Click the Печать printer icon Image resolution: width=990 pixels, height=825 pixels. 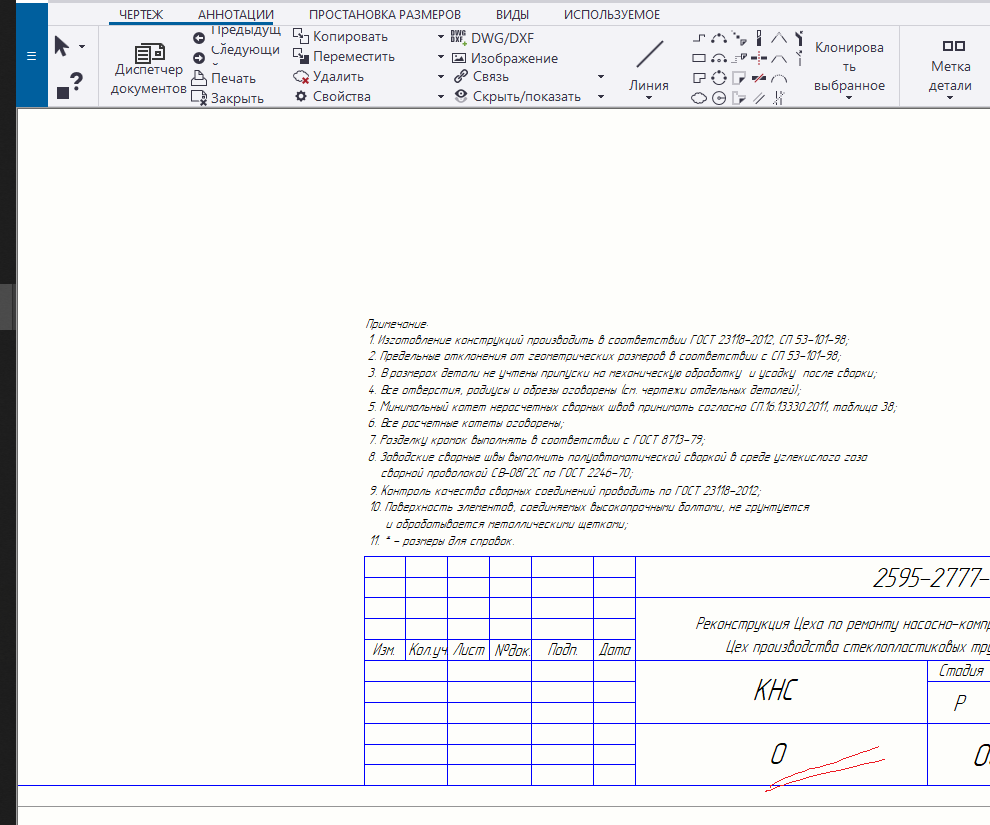199,78
